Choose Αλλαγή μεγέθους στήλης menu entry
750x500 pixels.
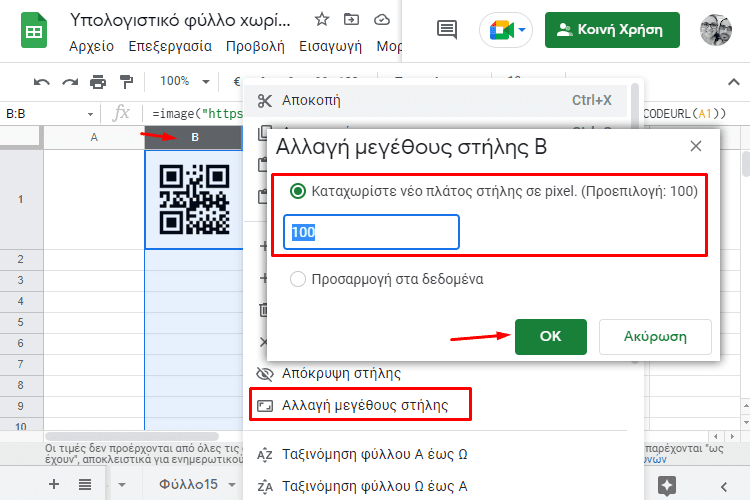(x=361, y=405)
